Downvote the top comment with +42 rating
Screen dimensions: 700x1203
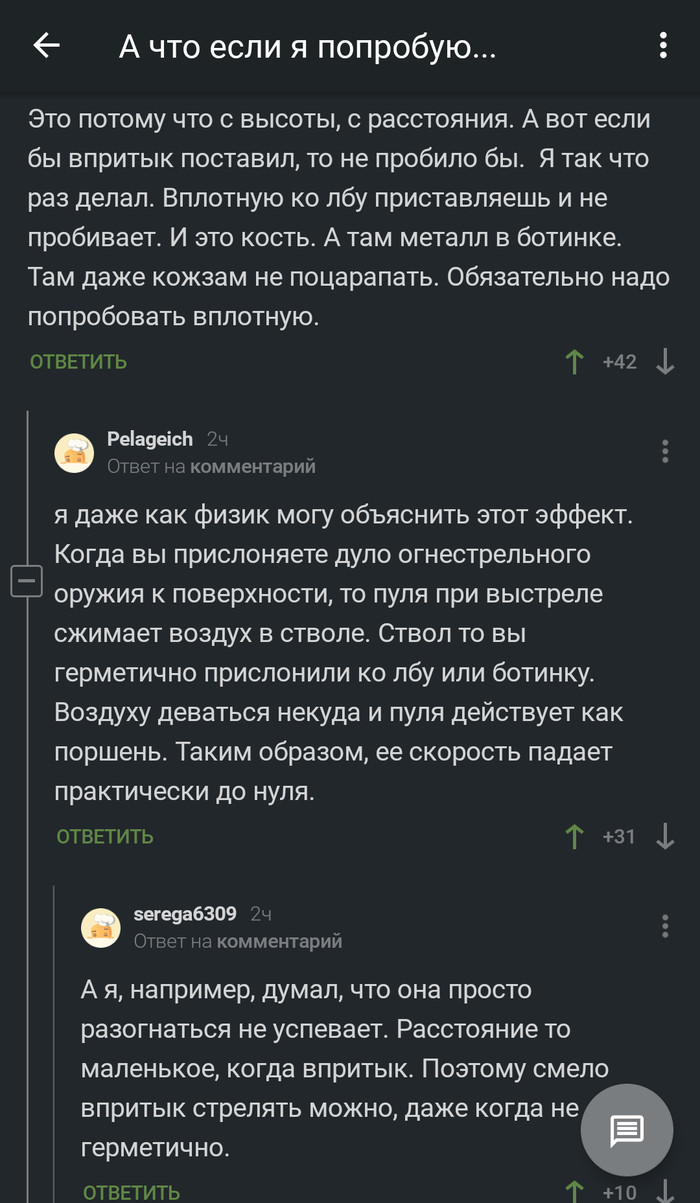[x=665, y=362]
